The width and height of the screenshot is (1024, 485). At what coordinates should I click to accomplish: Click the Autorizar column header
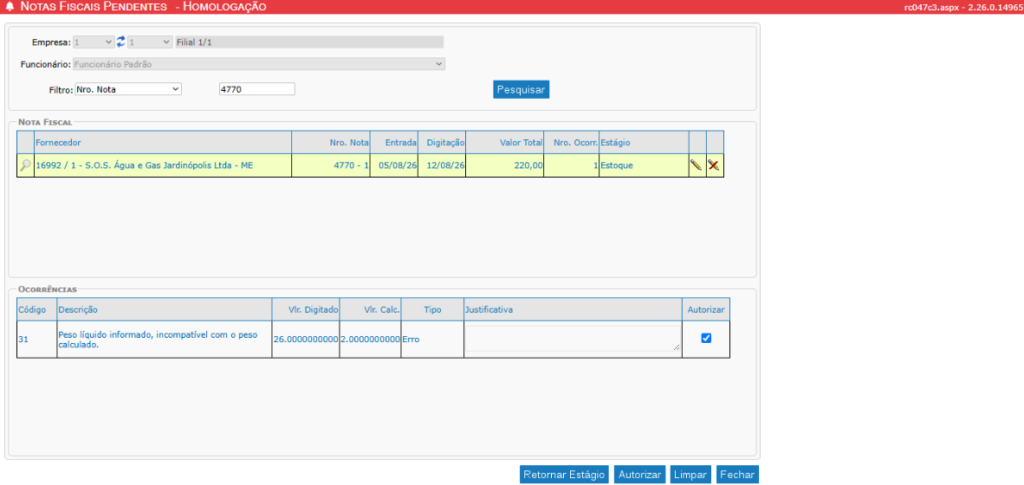(706, 309)
